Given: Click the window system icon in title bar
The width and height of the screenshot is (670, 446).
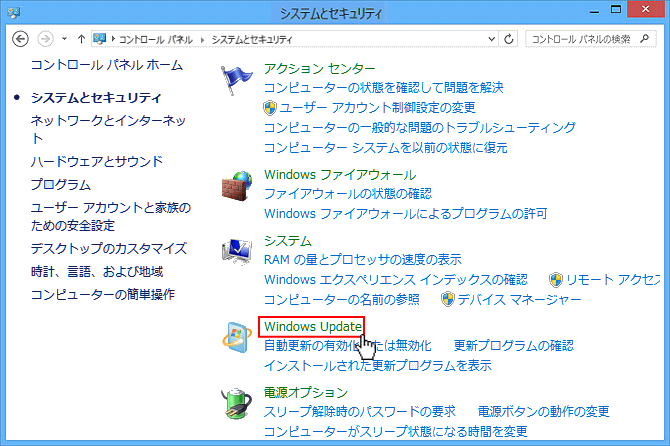Looking at the screenshot, I should (13, 13).
